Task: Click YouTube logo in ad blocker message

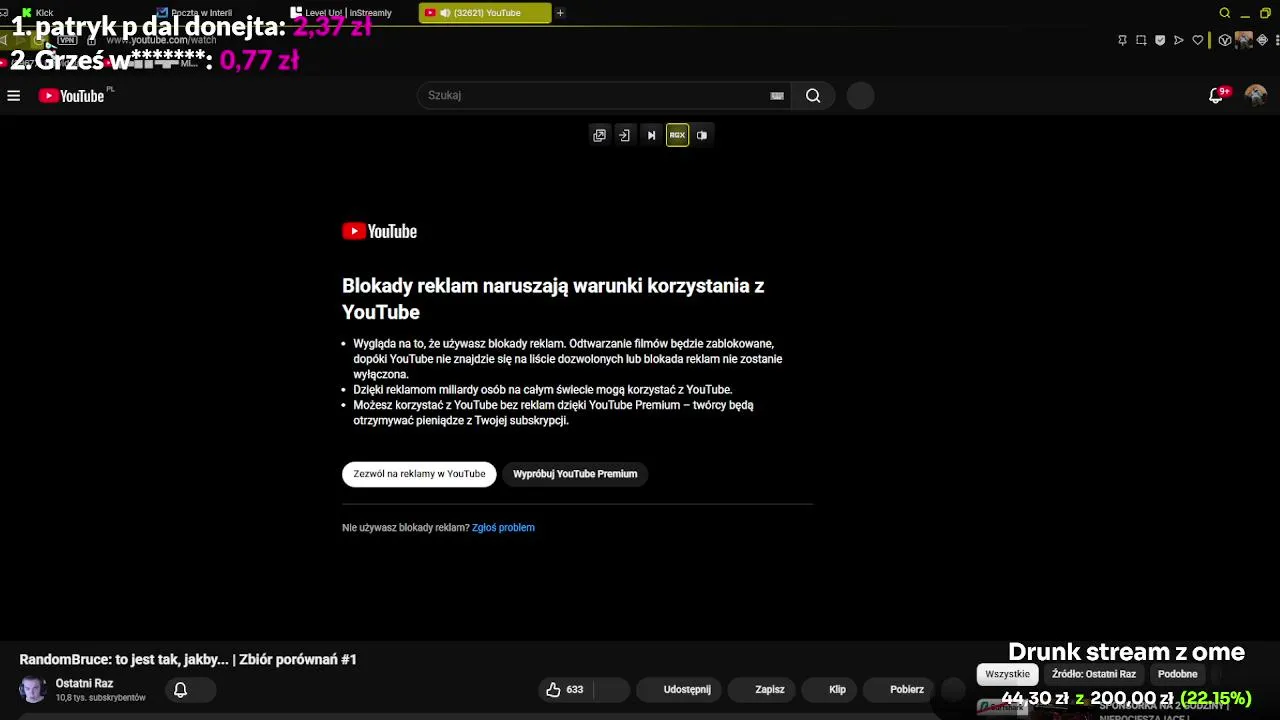Action: [x=379, y=231]
